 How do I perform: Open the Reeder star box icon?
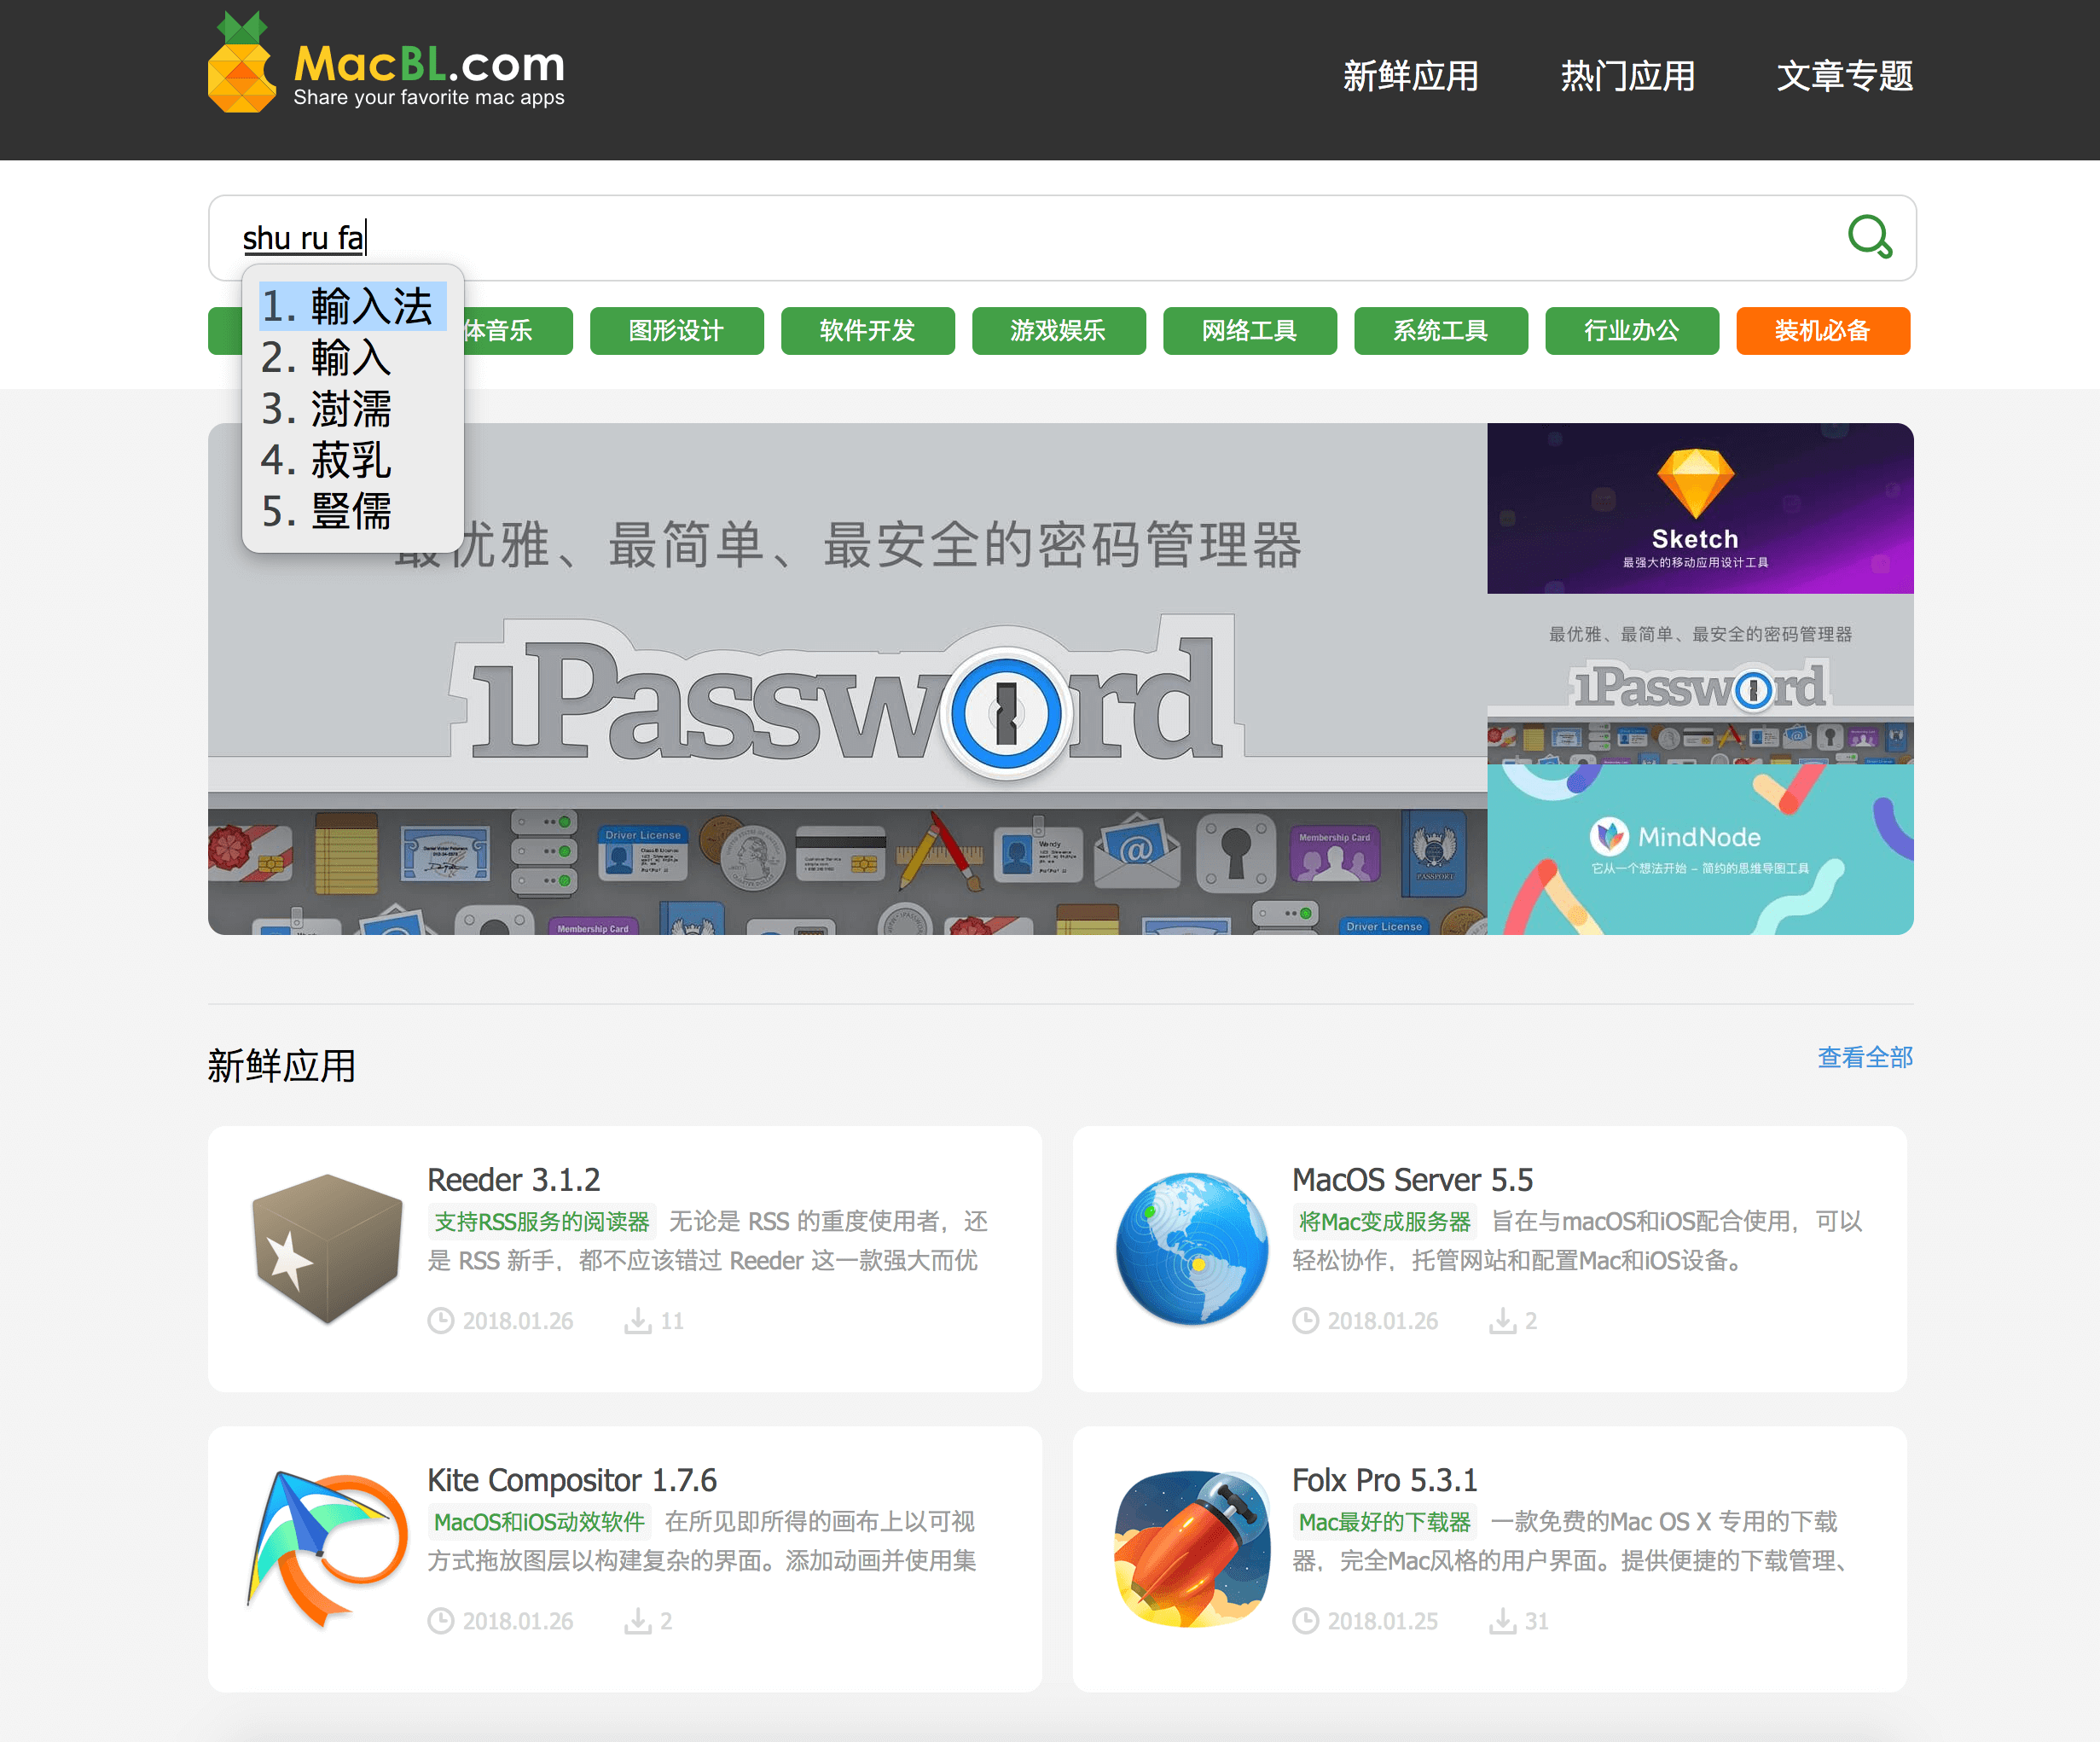[327, 1249]
